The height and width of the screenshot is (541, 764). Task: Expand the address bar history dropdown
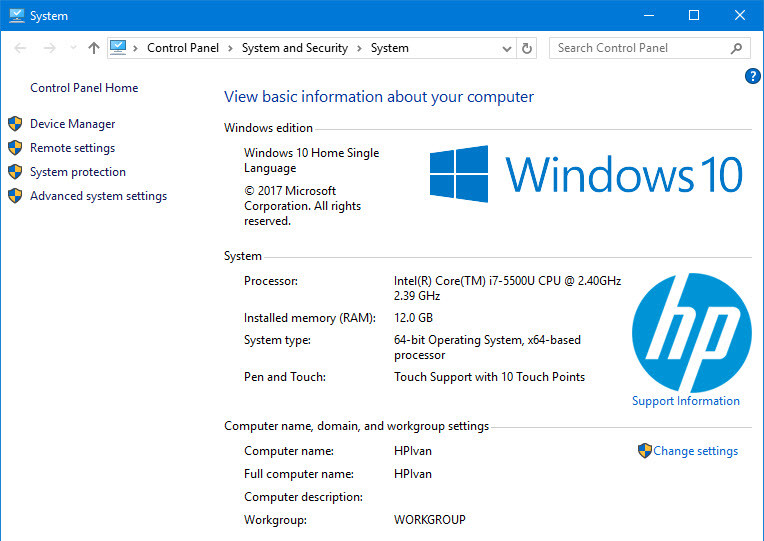(507, 48)
